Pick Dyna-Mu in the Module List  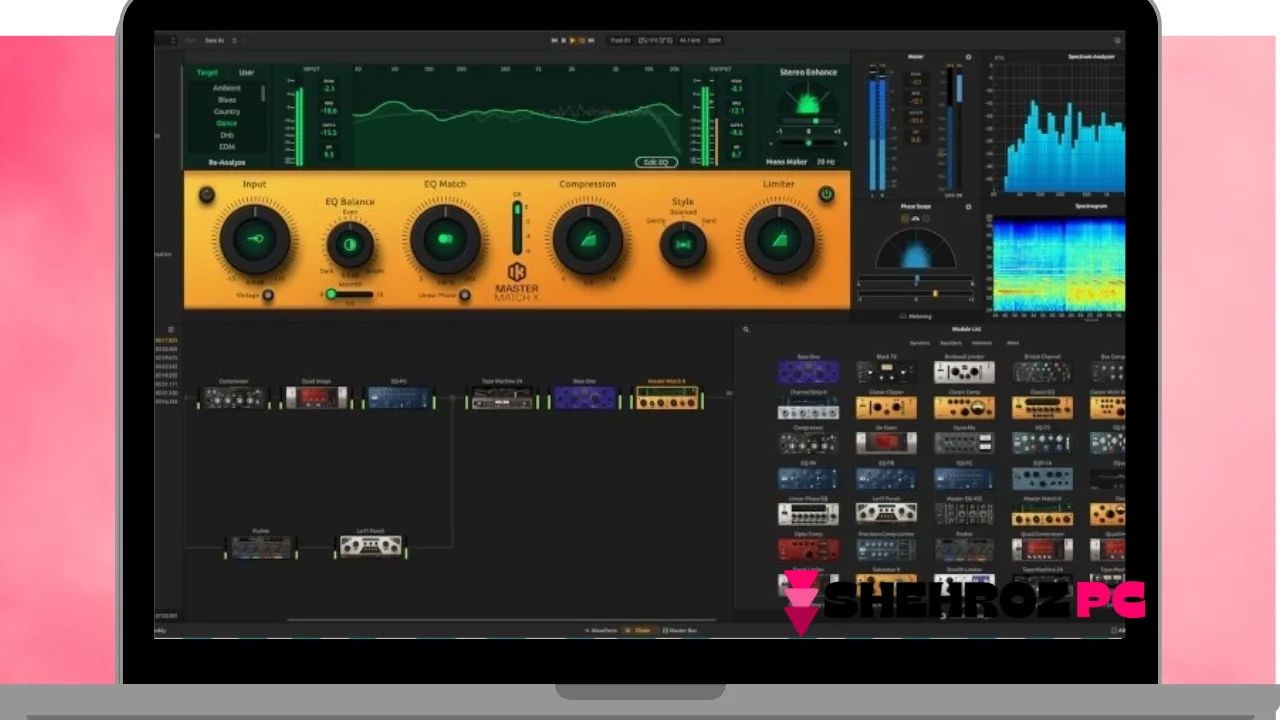(x=964, y=442)
